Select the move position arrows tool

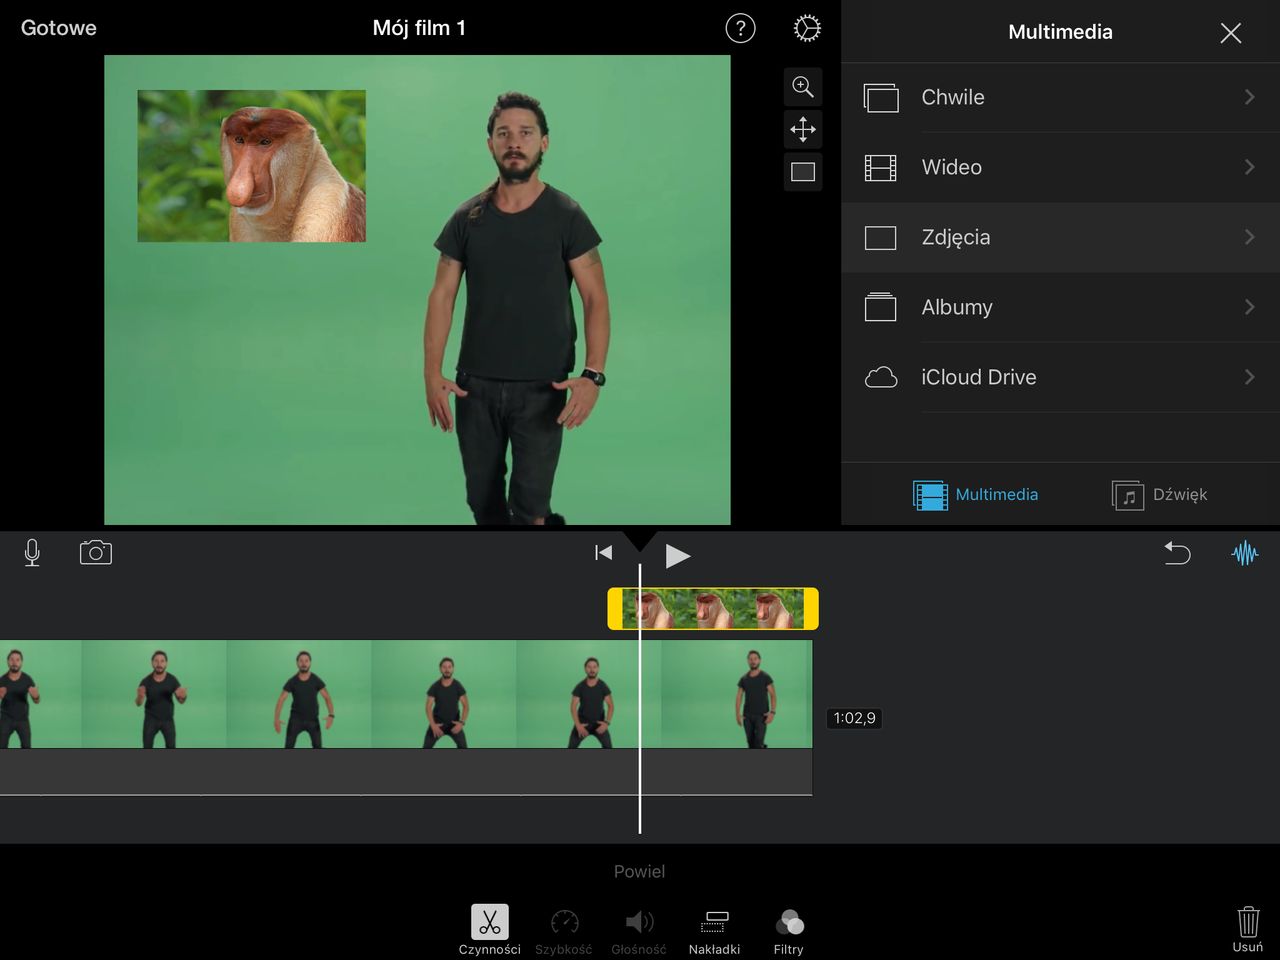(x=803, y=129)
